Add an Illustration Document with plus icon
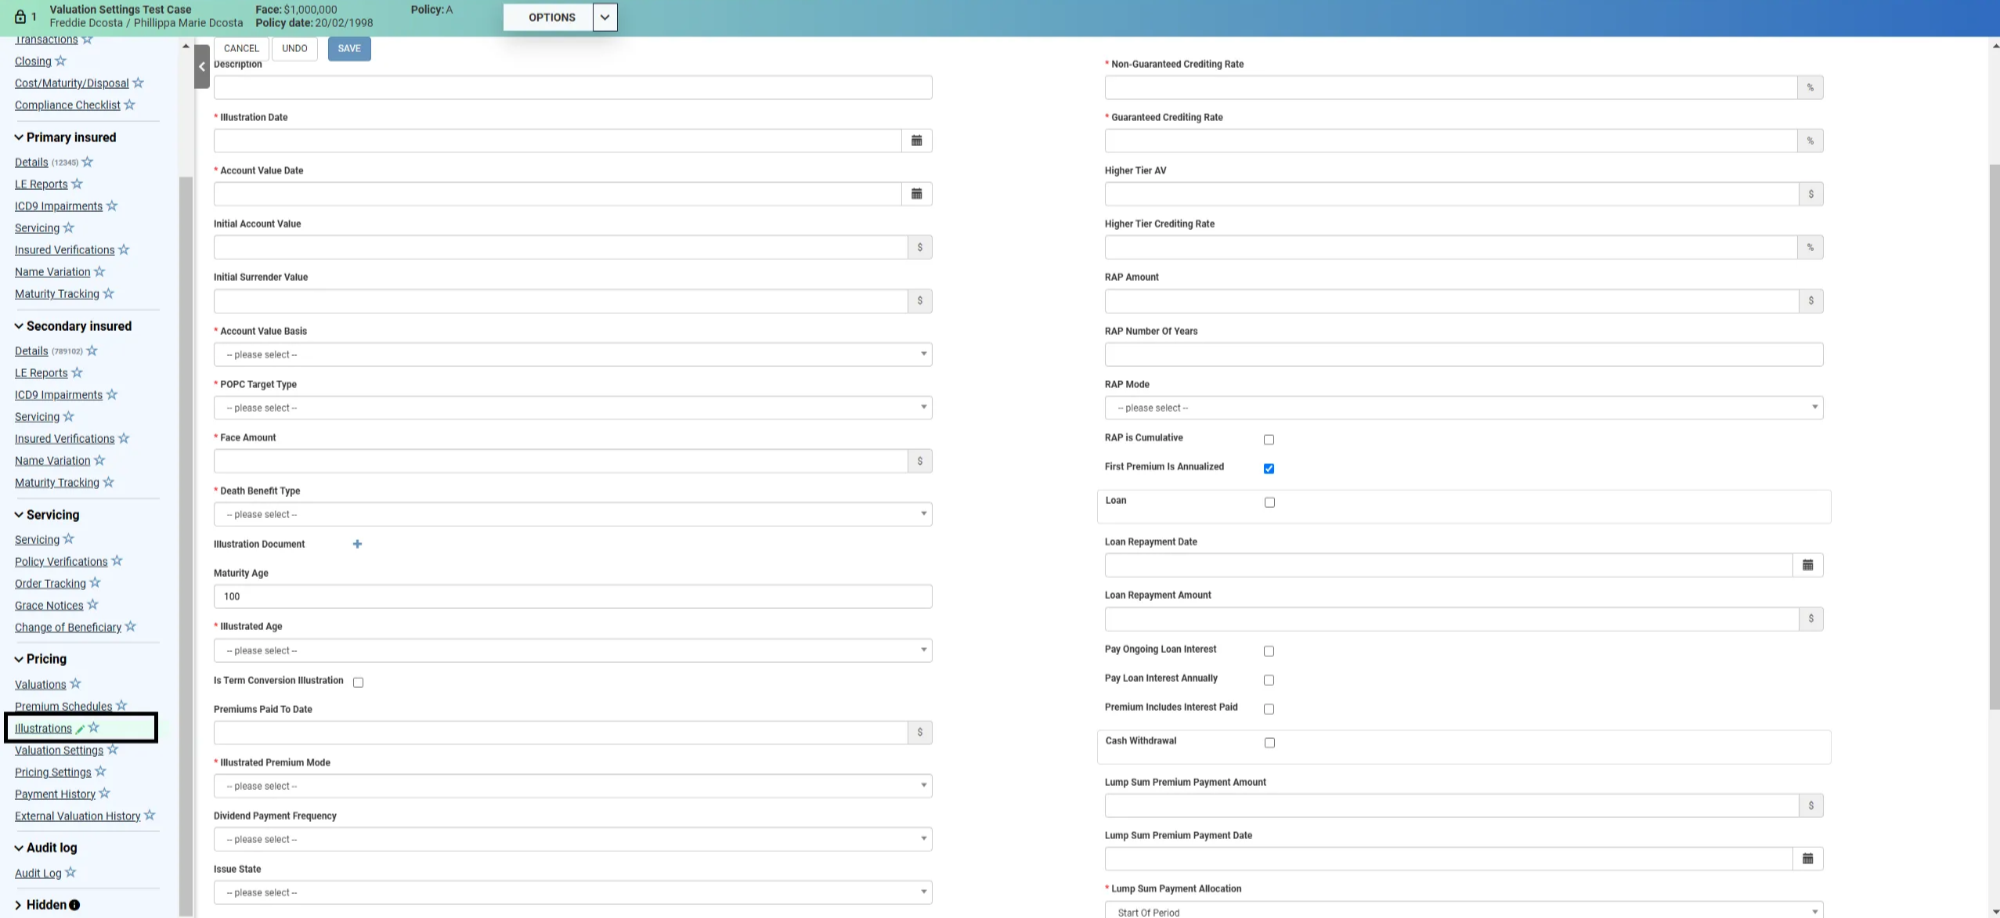 [x=357, y=544]
